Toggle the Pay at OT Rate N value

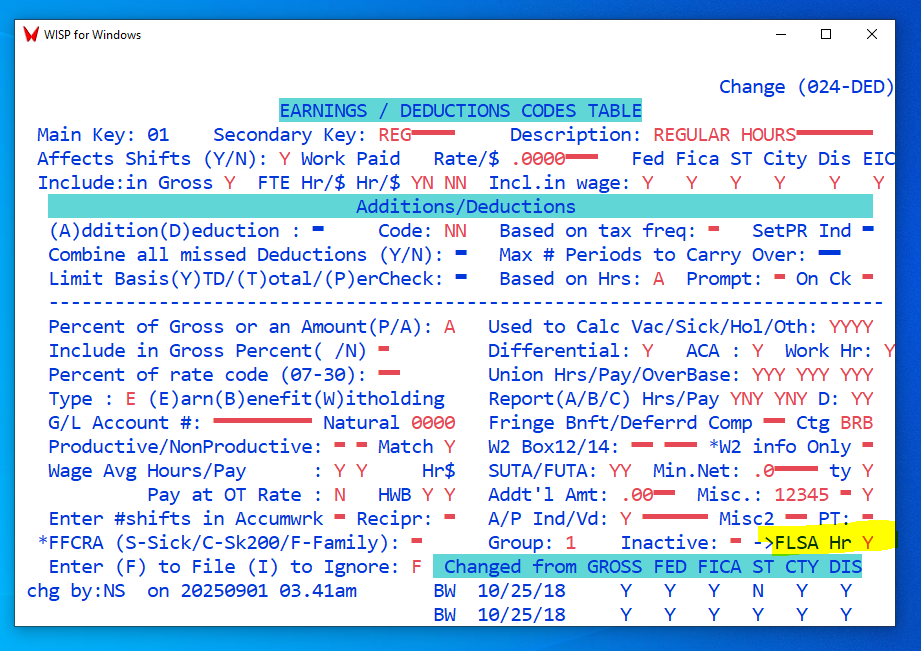tap(340, 495)
